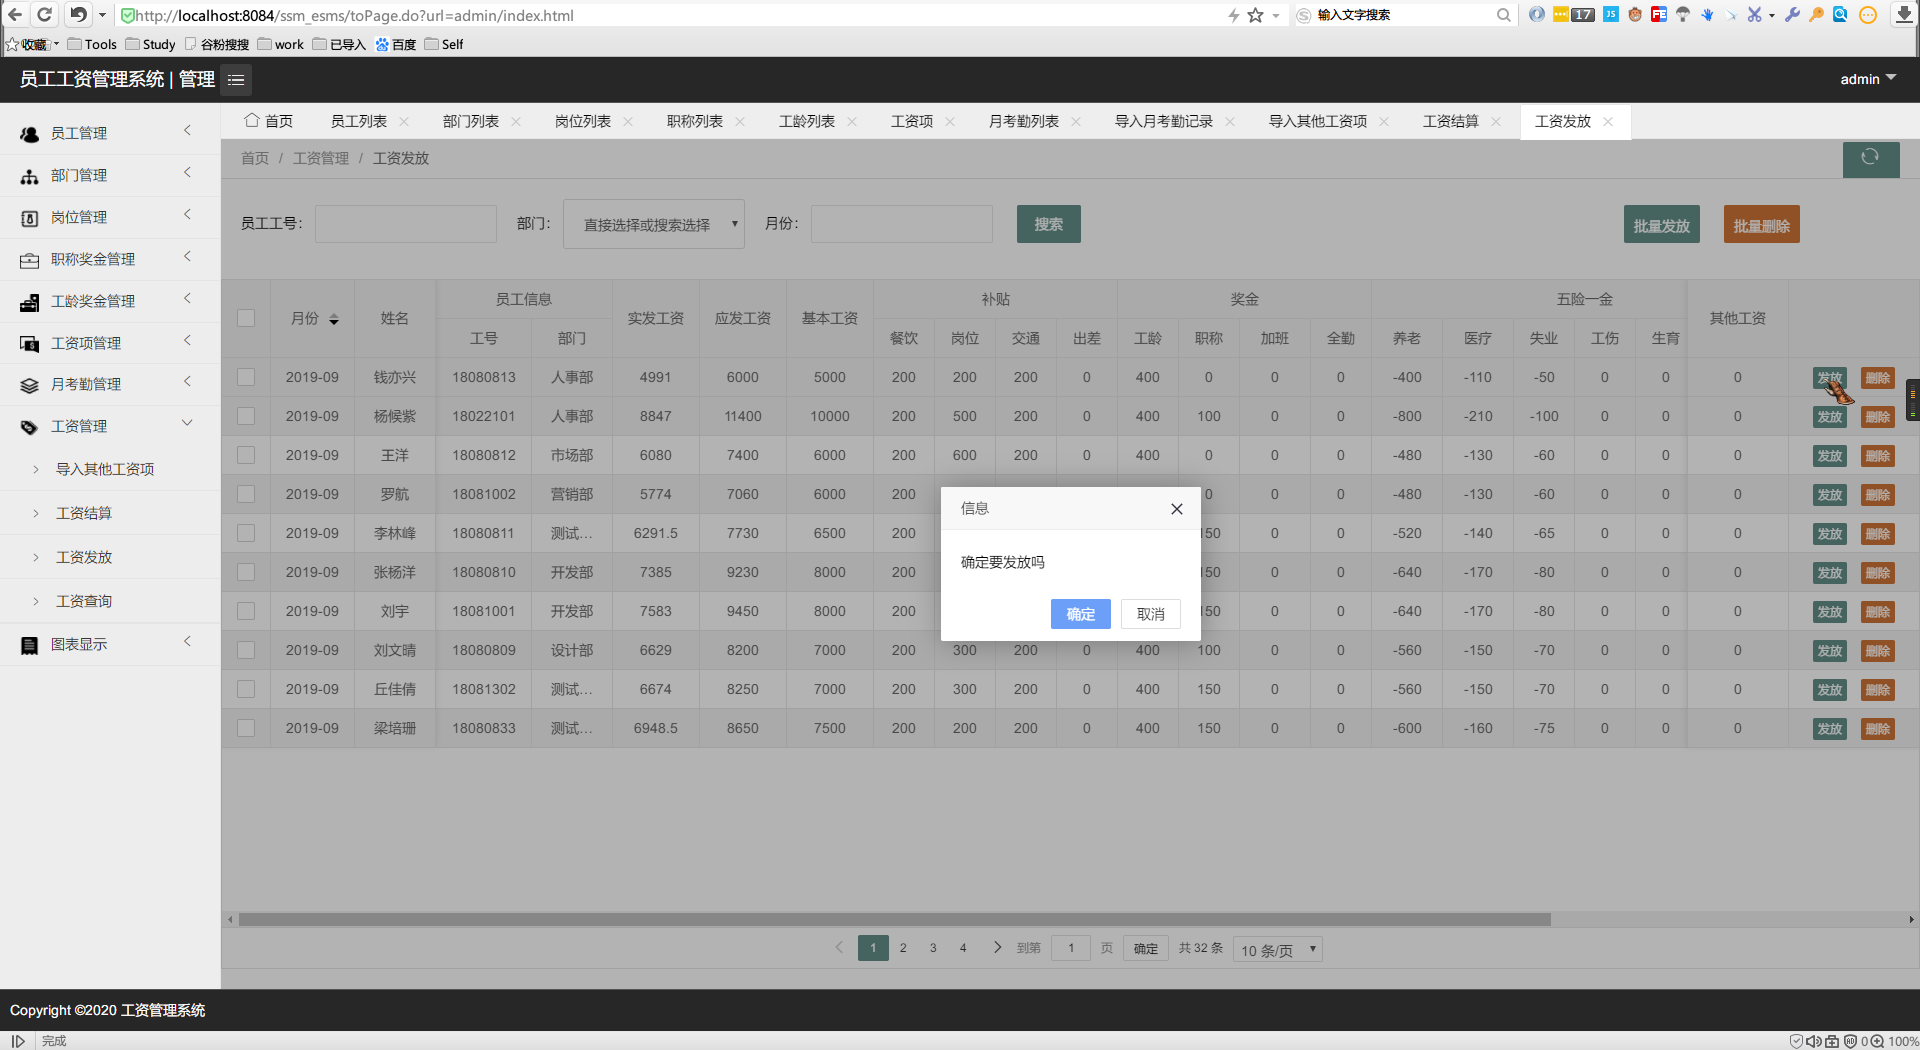Click the 工龄奖金管理 sidebar icon
Viewport: 1920px width, 1050px height.
pos(30,302)
